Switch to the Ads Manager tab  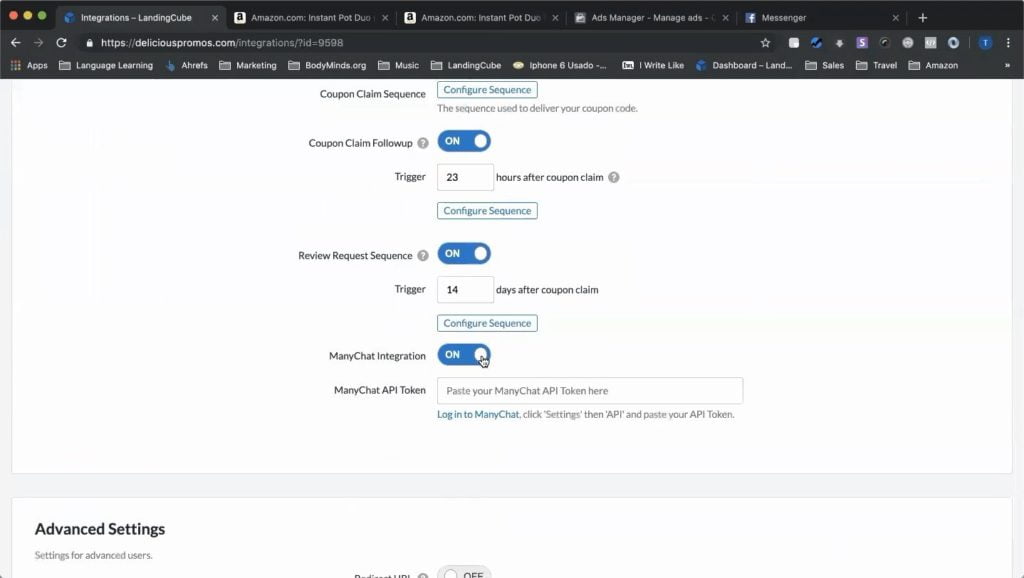click(x=651, y=18)
